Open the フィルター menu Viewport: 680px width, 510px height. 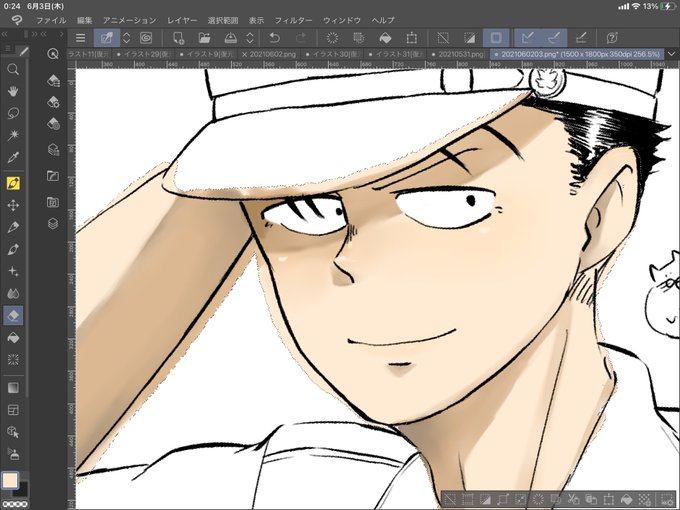[293, 20]
